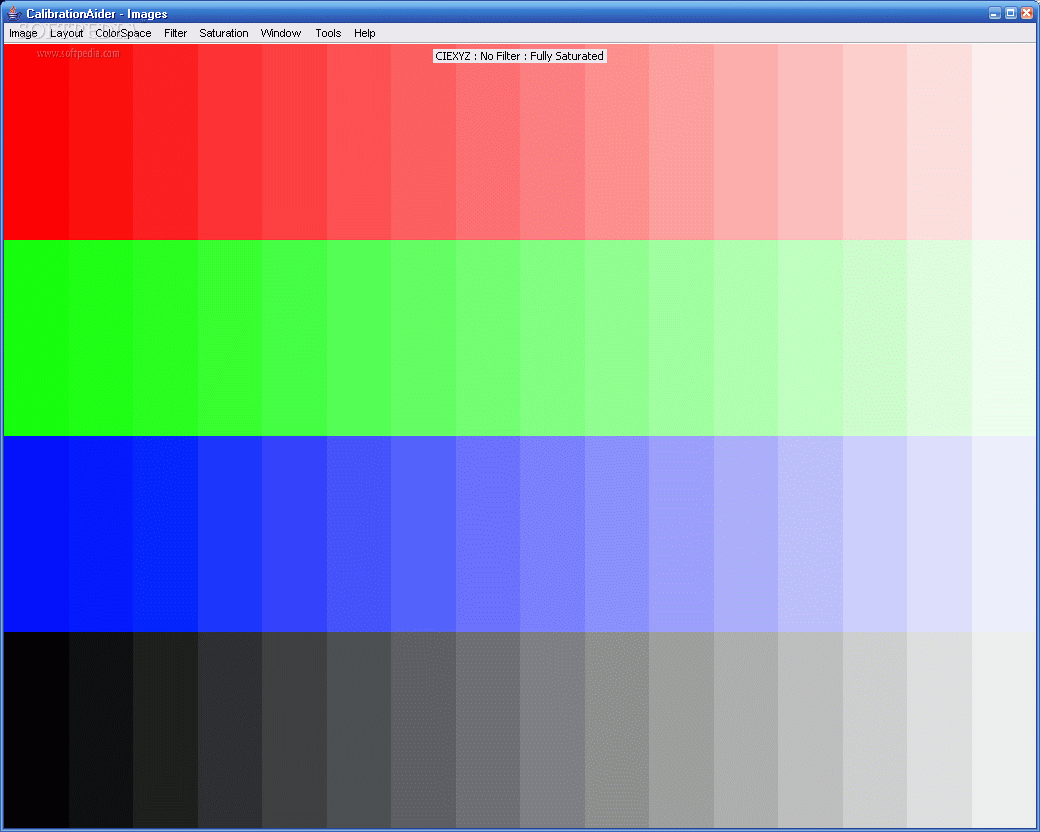Click the black swatch in the gray row

pos(36,730)
